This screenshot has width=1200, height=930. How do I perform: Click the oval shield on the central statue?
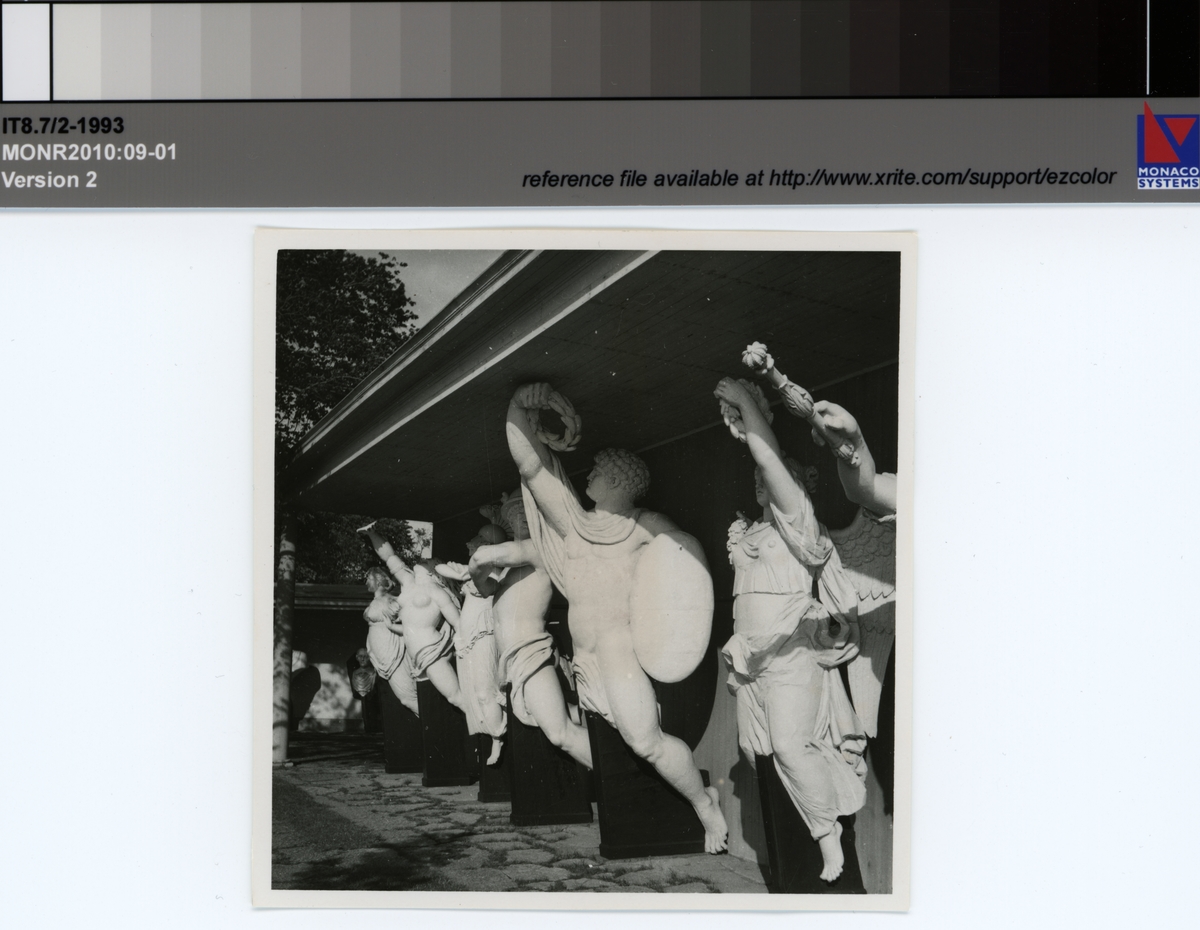pos(671,606)
